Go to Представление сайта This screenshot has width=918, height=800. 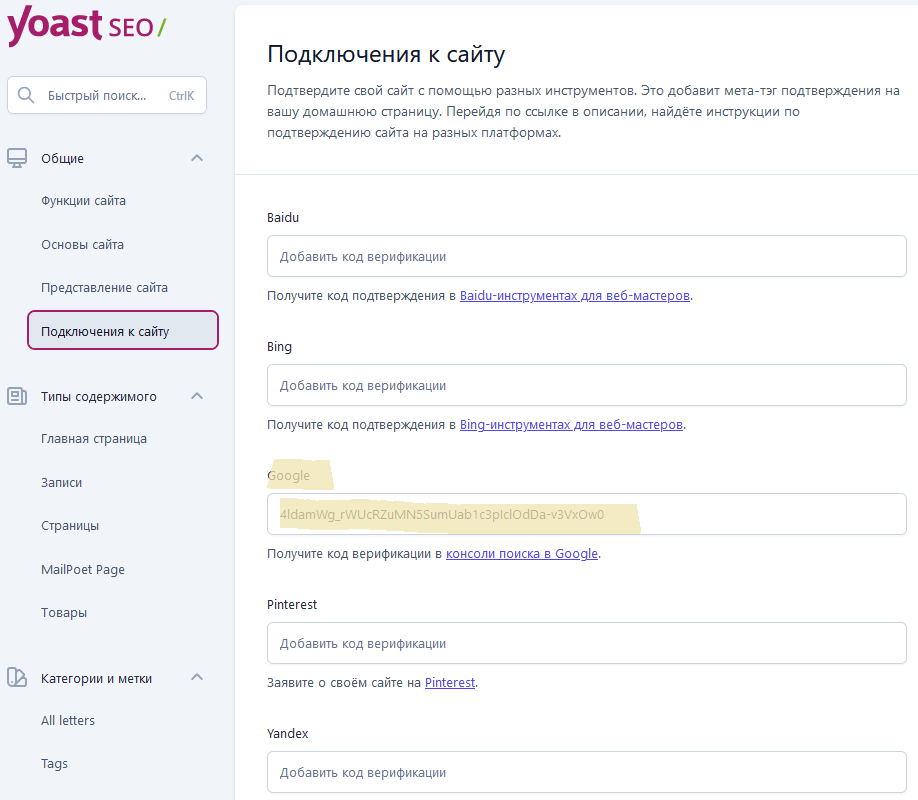[104, 288]
